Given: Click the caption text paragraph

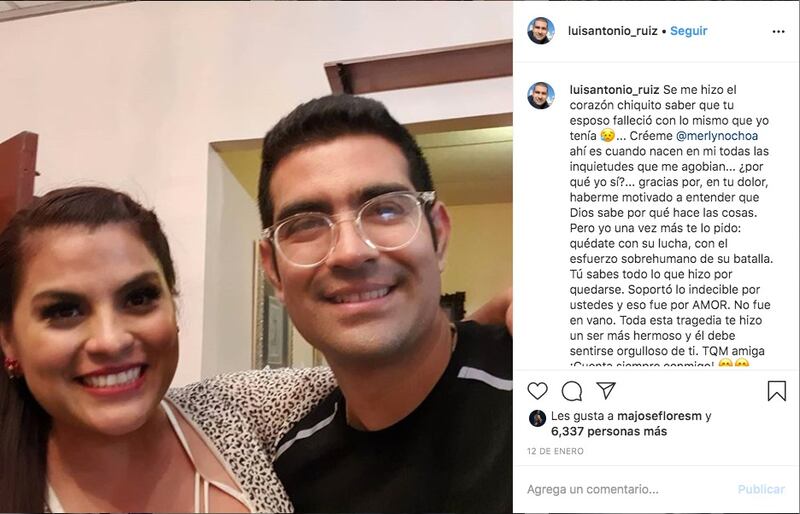Looking at the screenshot, I should click(670, 227).
